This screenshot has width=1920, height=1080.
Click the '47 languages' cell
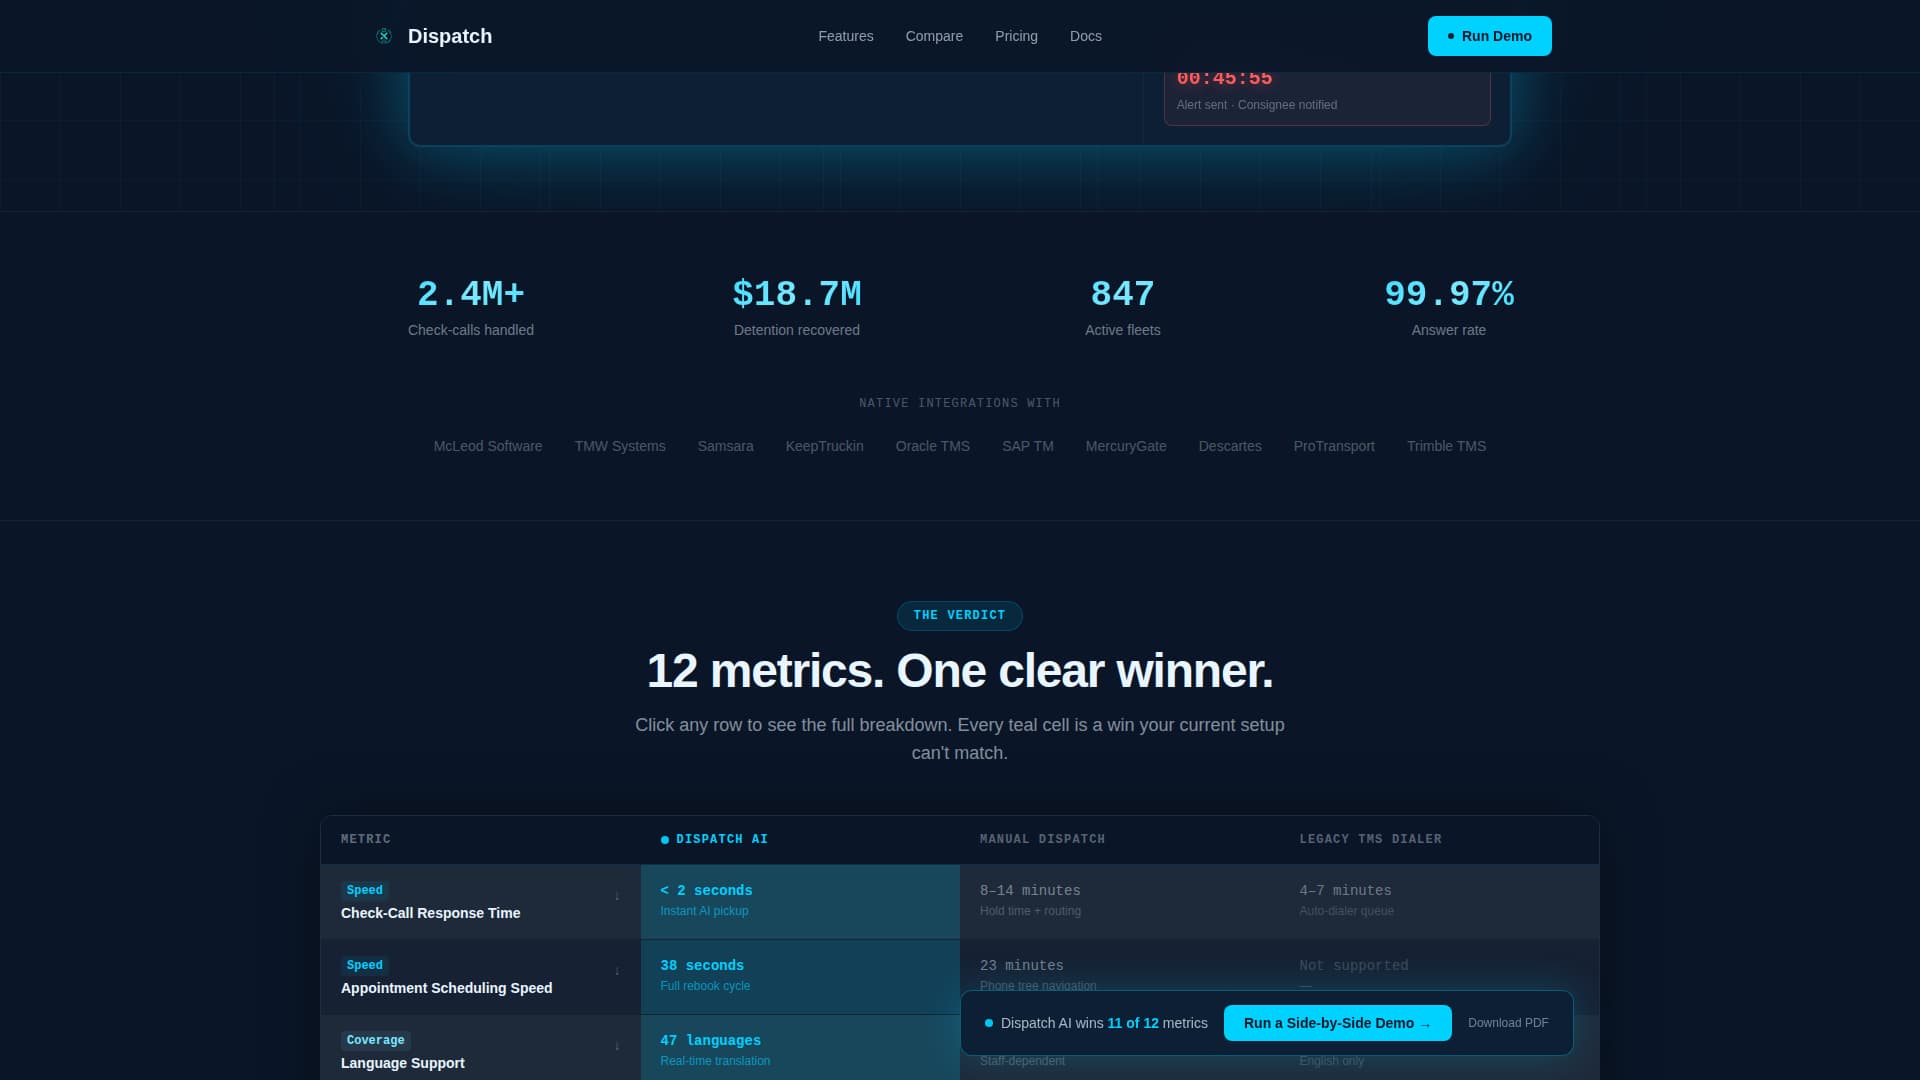click(800, 1048)
